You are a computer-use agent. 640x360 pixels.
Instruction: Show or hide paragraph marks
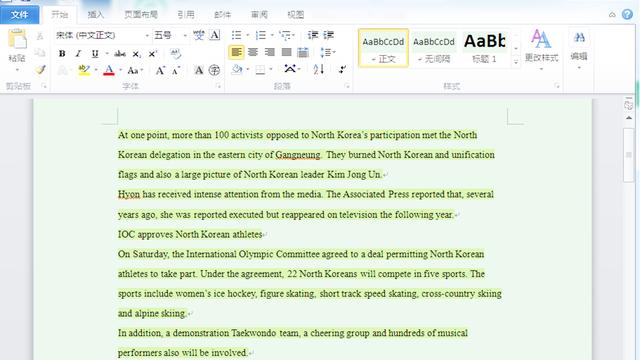point(342,69)
